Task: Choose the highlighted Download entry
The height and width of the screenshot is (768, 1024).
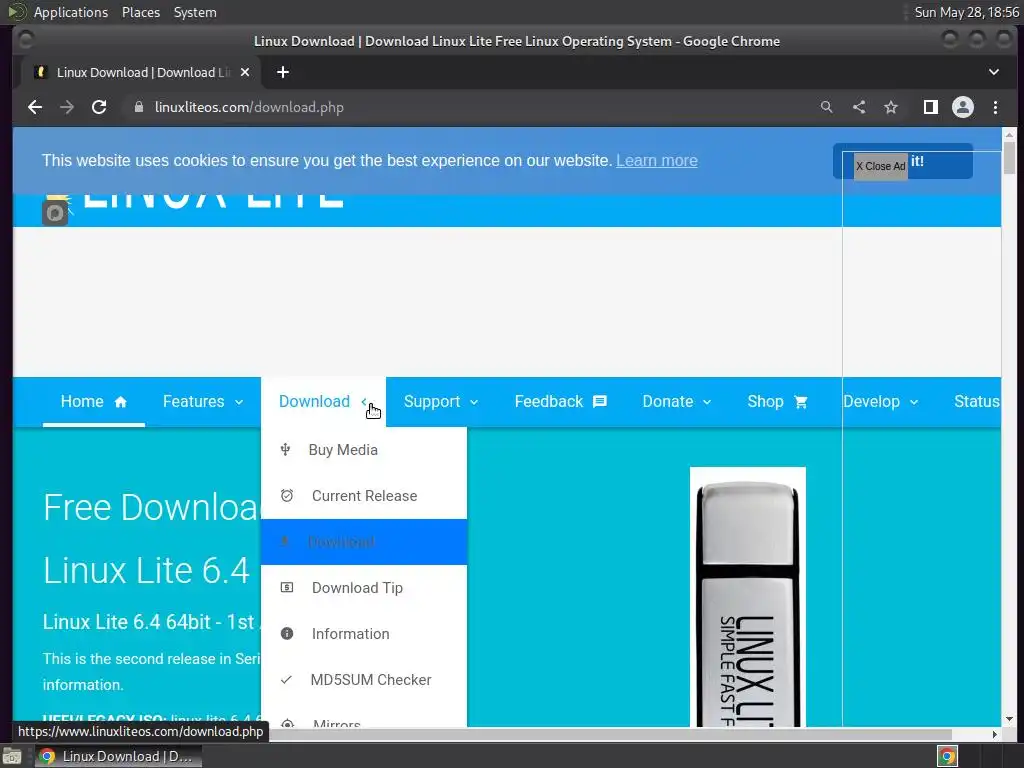Action: 364,542
